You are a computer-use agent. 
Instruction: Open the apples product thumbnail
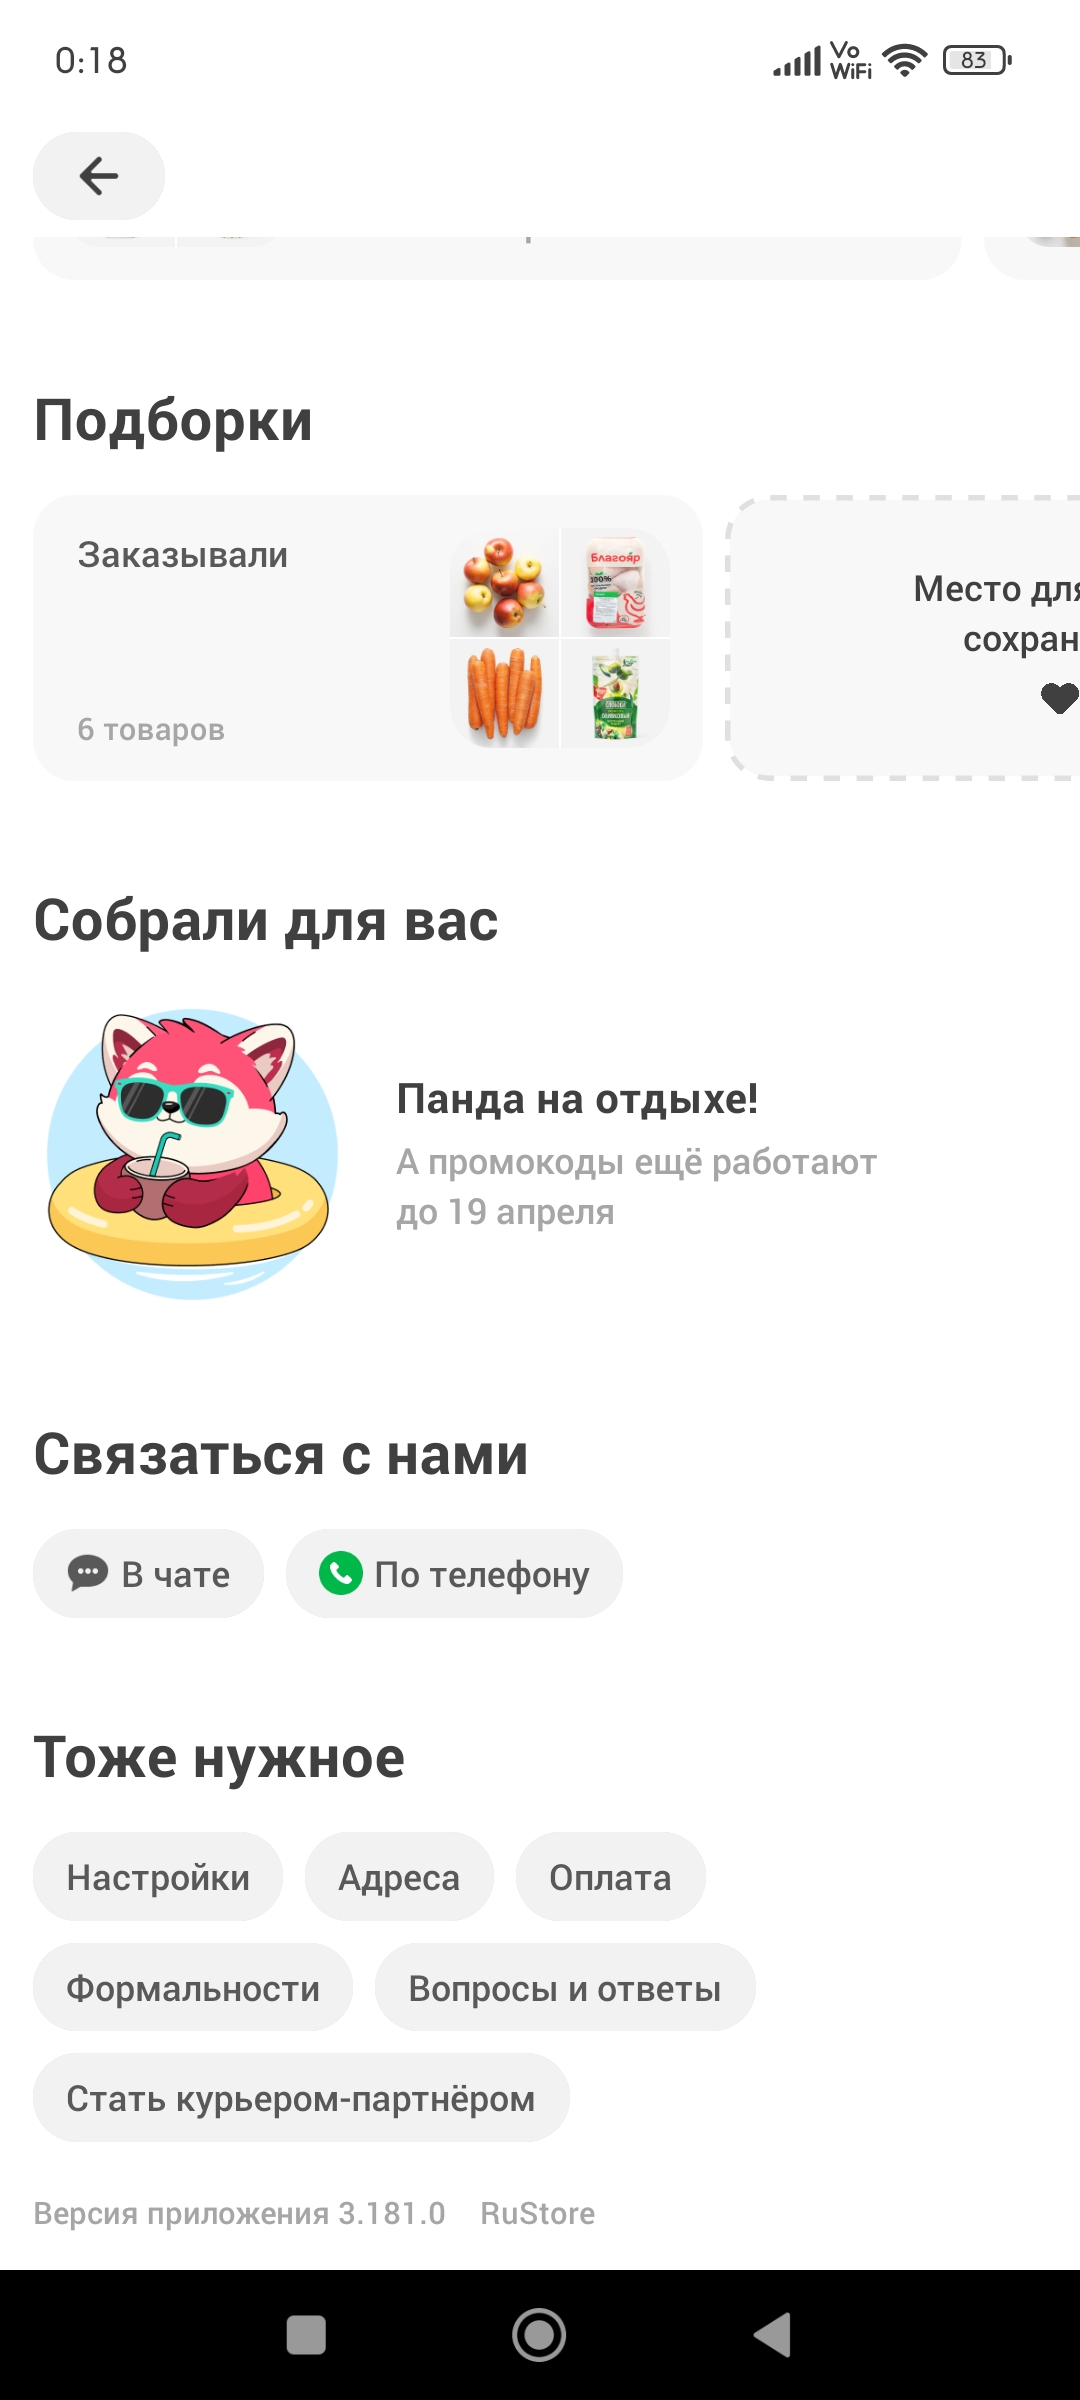point(504,583)
